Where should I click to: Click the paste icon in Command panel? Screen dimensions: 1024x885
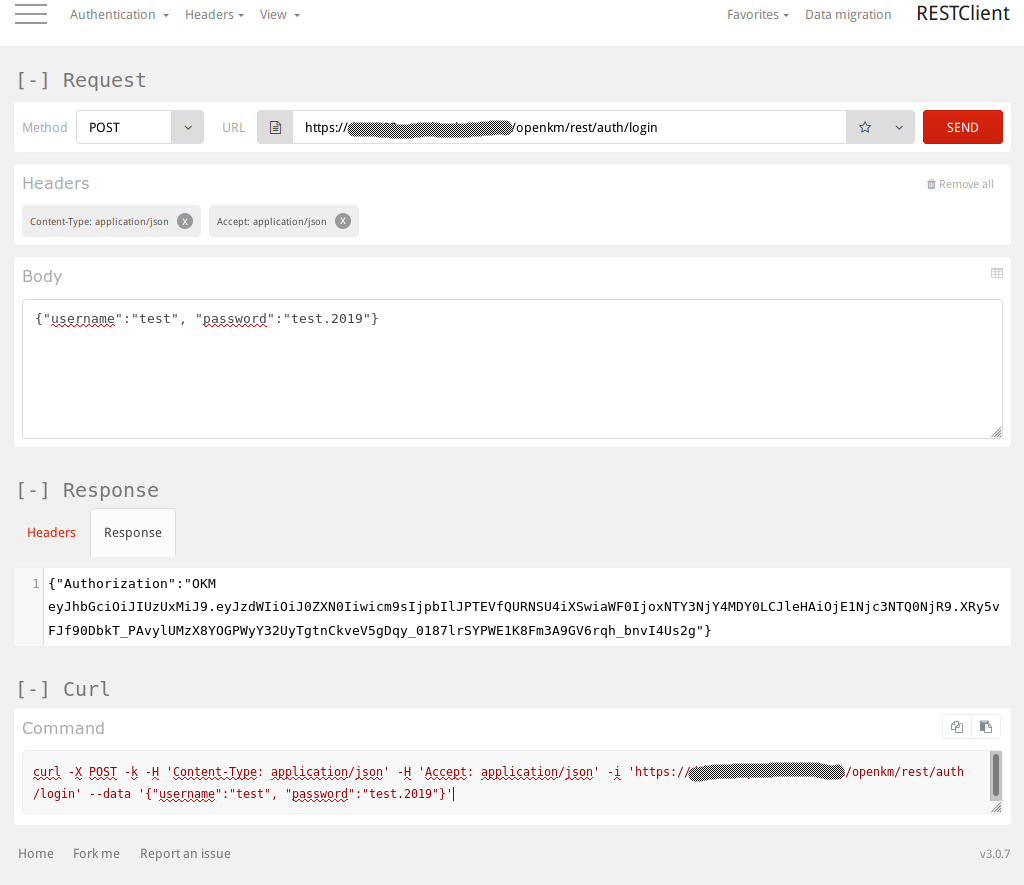[x=986, y=727]
